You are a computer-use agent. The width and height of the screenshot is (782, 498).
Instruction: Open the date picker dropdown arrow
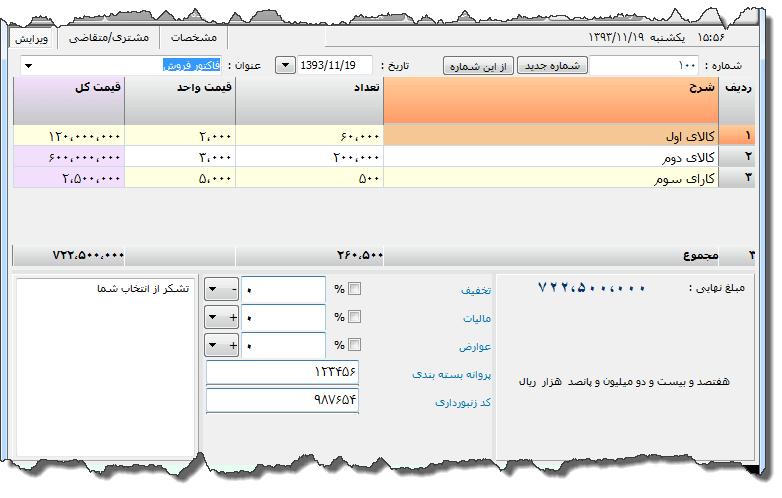click(285, 65)
